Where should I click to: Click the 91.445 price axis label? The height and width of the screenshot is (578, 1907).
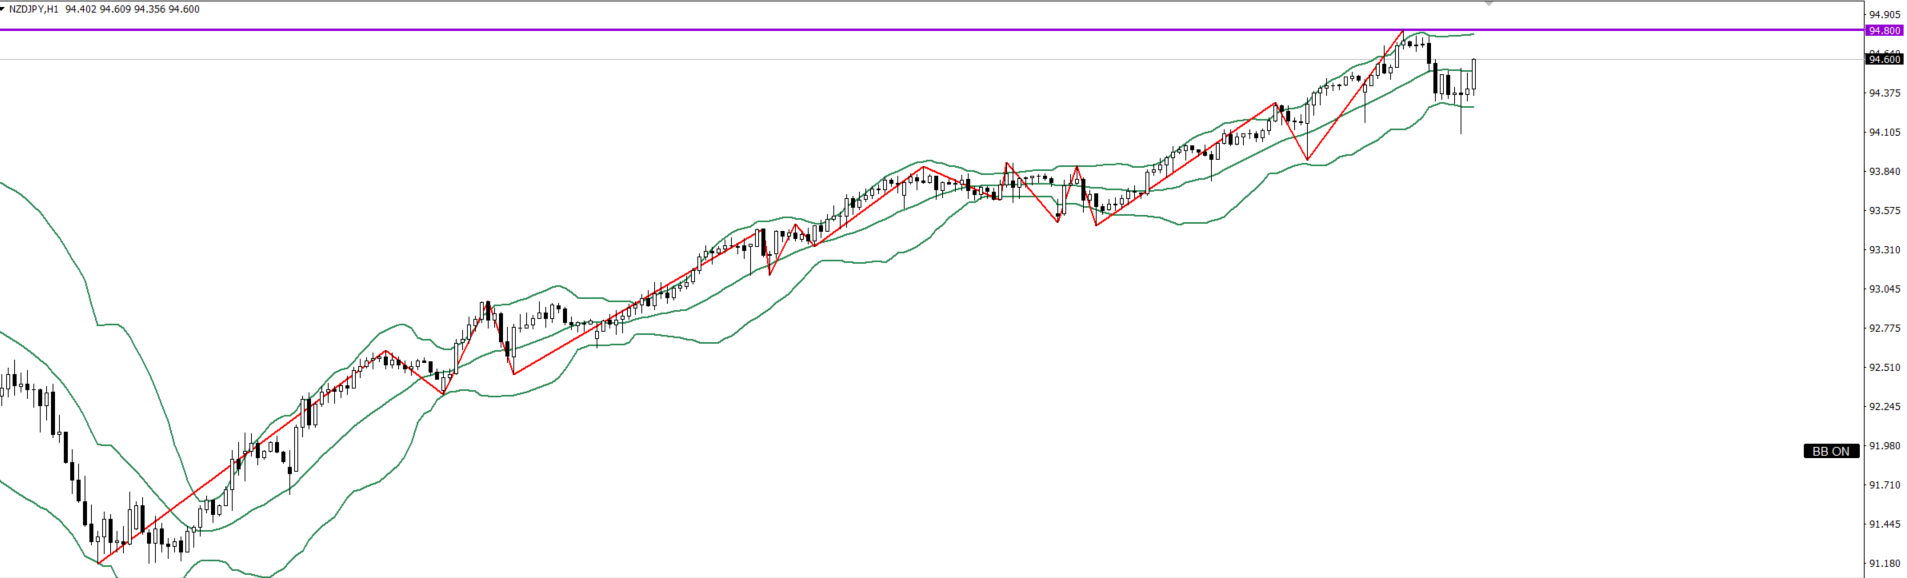pyautogui.click(x=1884, y=525)
